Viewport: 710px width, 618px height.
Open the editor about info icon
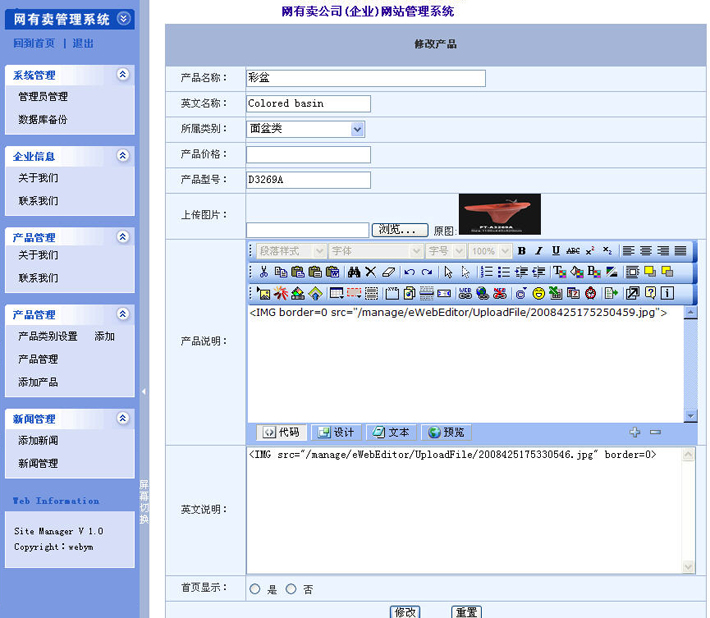point(667,293)
